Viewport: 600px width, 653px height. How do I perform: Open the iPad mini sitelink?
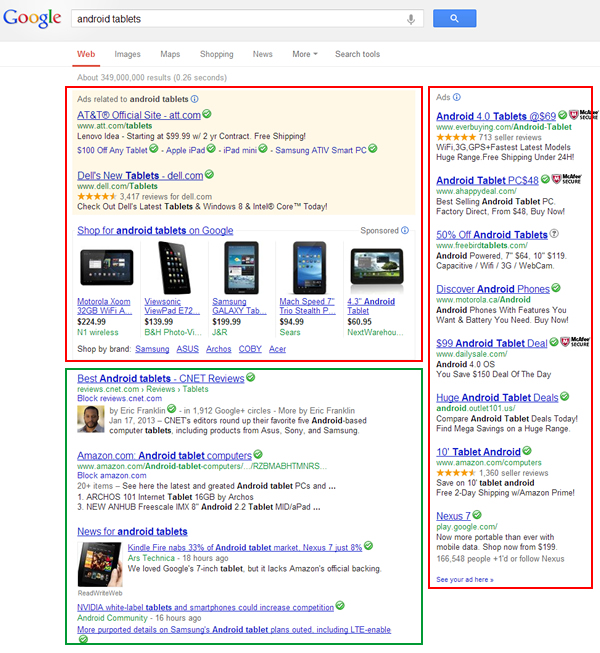pyautogui.click(x=240, y=150)
